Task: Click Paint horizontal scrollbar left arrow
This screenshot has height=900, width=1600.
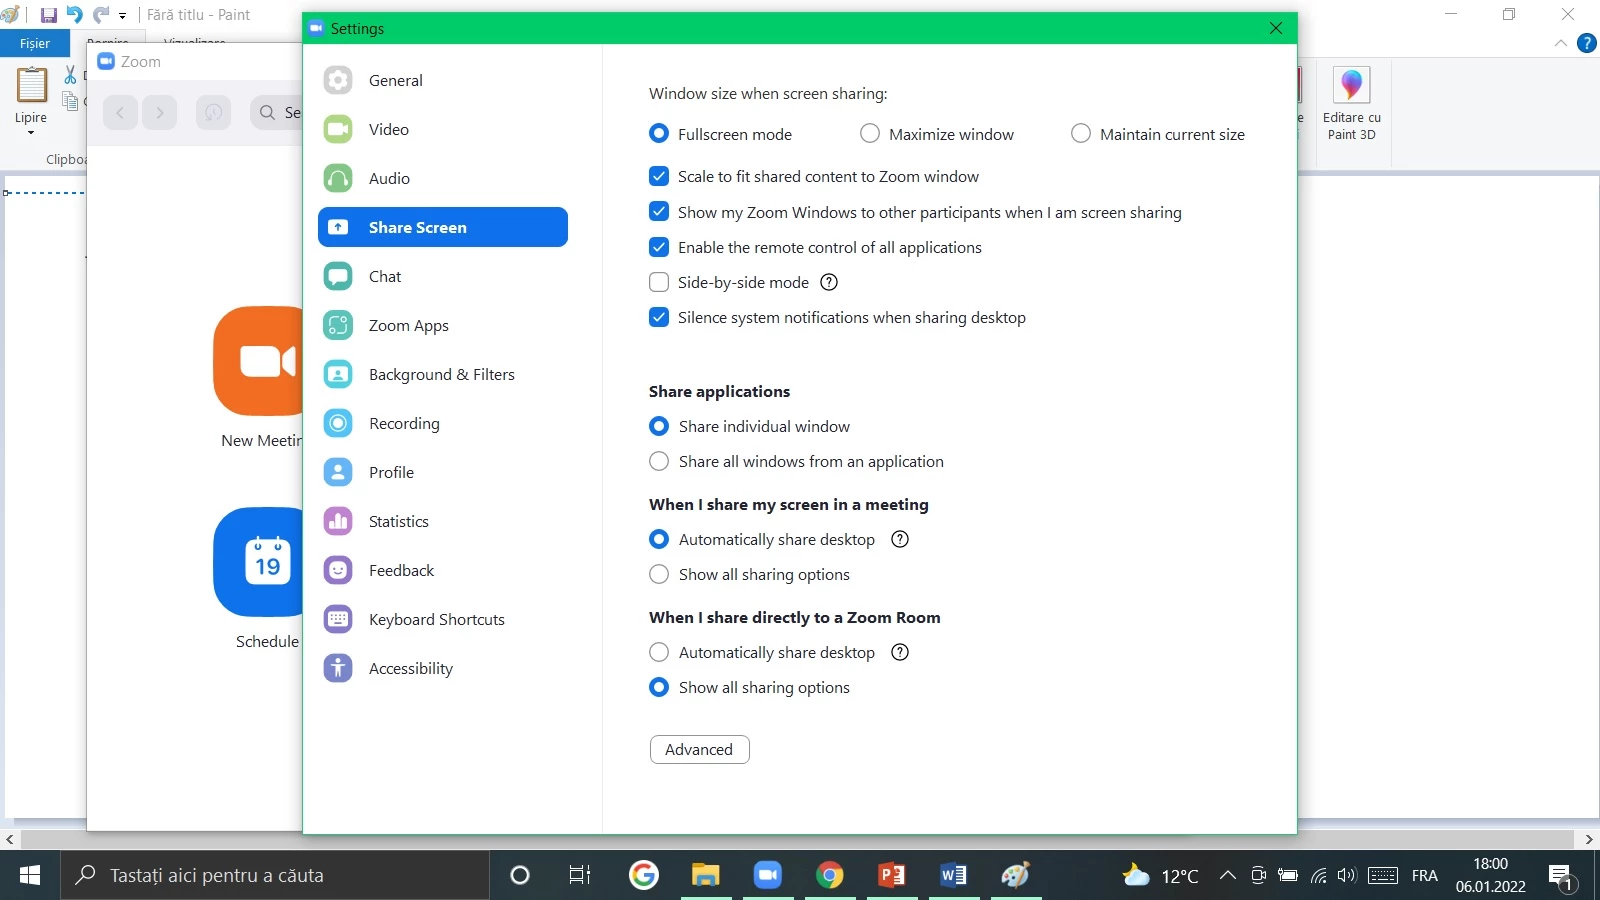Action: [9, 840]
